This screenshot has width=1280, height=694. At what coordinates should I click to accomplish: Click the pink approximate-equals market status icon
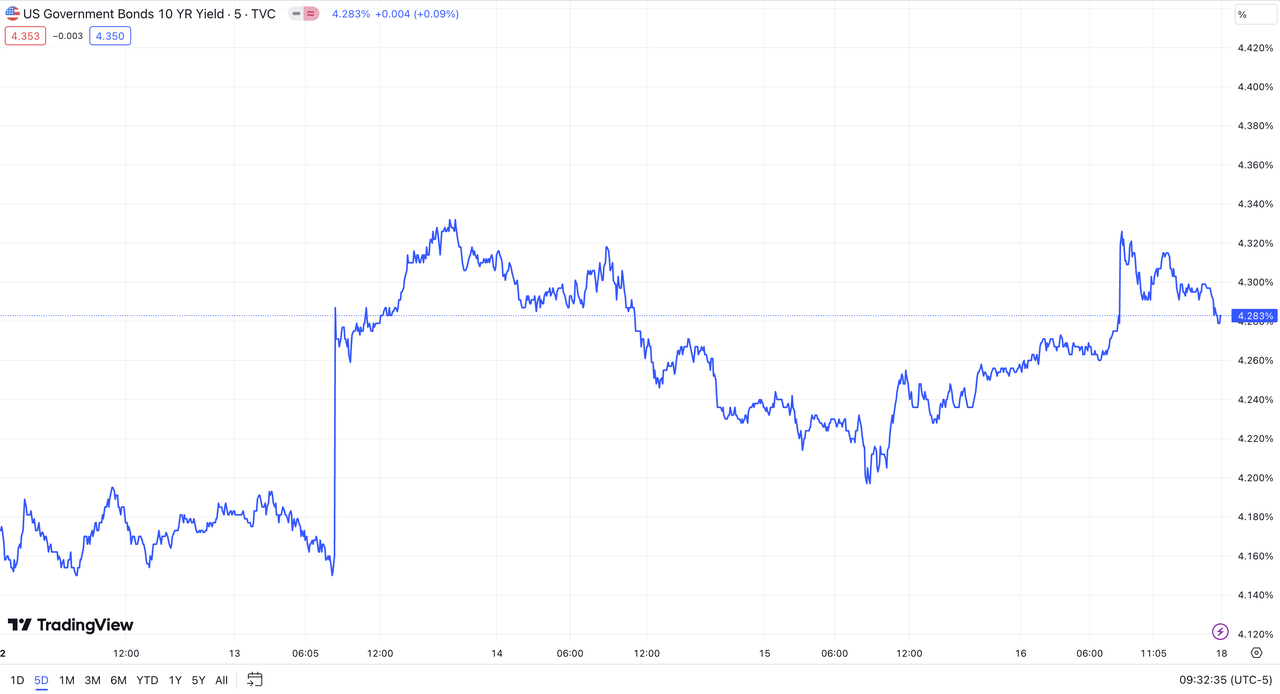[x=312, y=14]
